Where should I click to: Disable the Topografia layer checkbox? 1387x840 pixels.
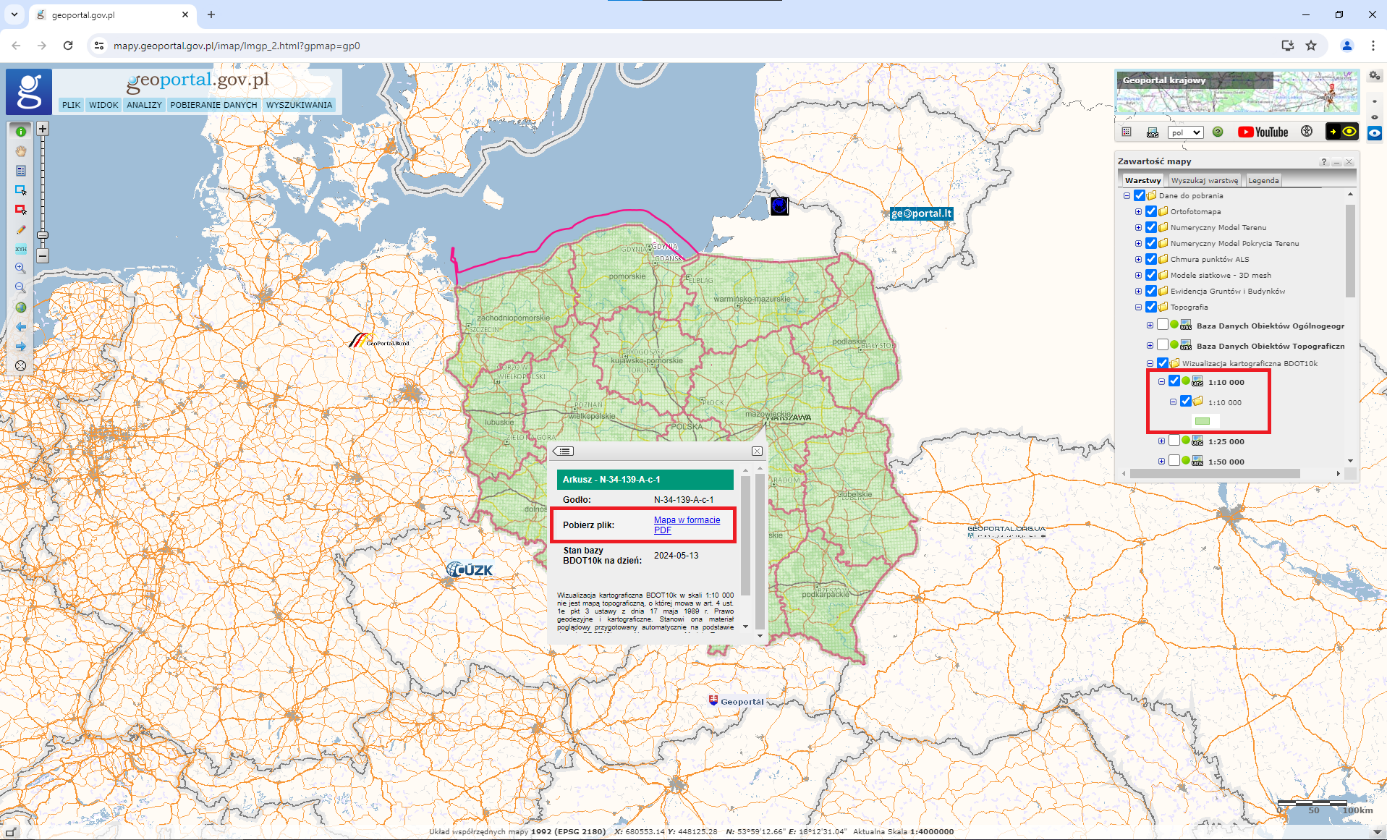[x=1151, y=306]
